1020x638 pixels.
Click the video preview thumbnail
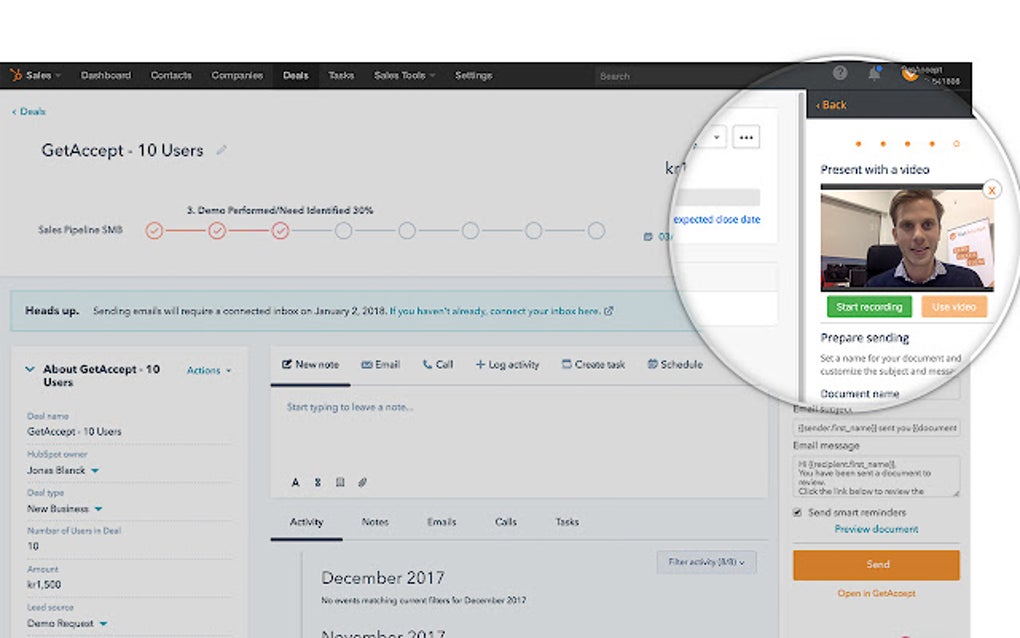(907, 238)
